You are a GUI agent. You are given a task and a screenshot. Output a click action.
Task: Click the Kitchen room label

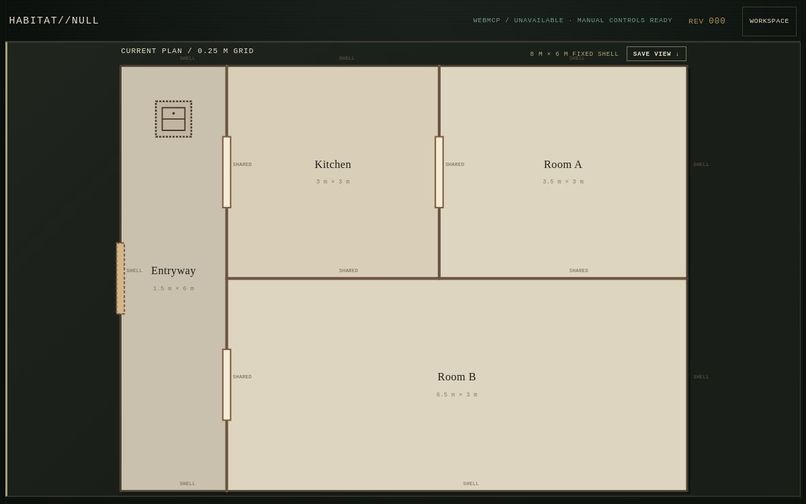tap(333, 165)
